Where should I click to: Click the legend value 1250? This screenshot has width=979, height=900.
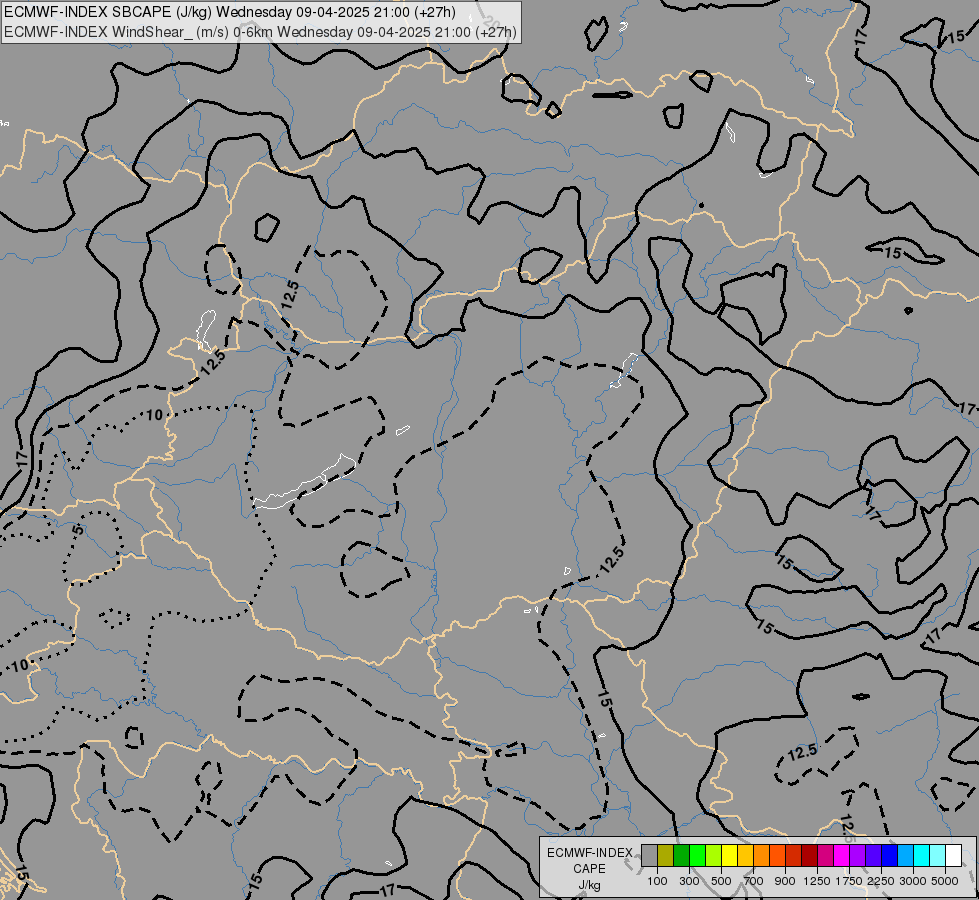817,881
